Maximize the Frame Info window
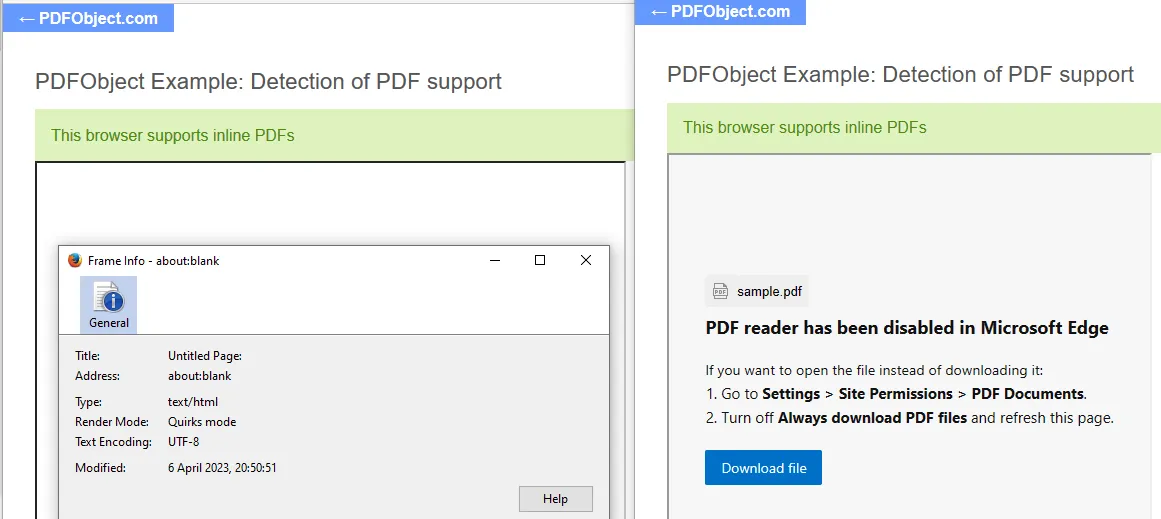Viewport: 1161px width, 519px height. point(540,261)
